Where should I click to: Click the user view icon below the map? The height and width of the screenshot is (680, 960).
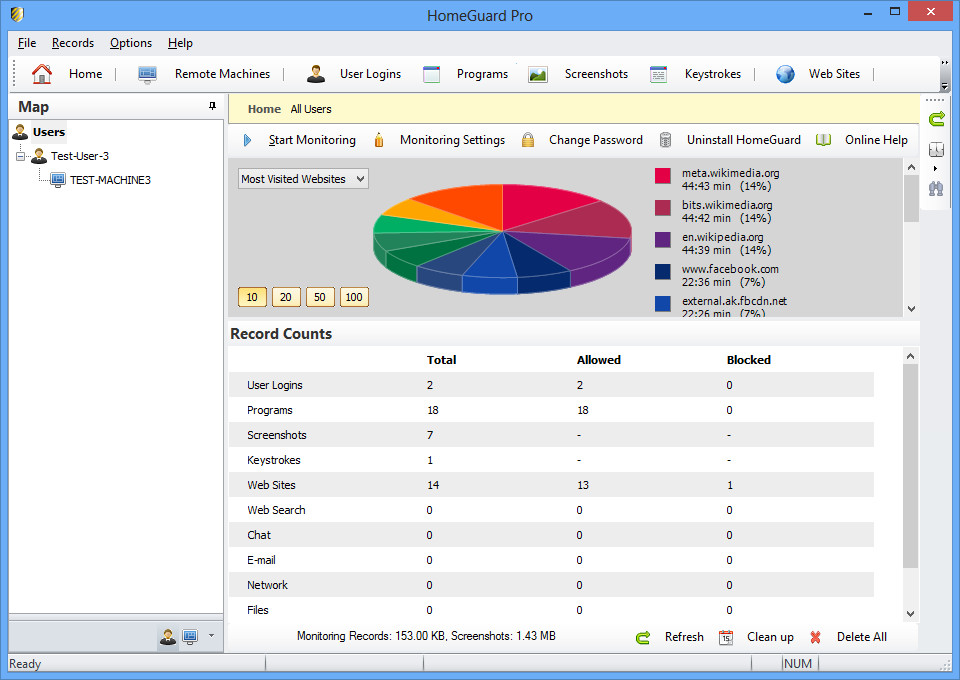(x=168, y=637)
